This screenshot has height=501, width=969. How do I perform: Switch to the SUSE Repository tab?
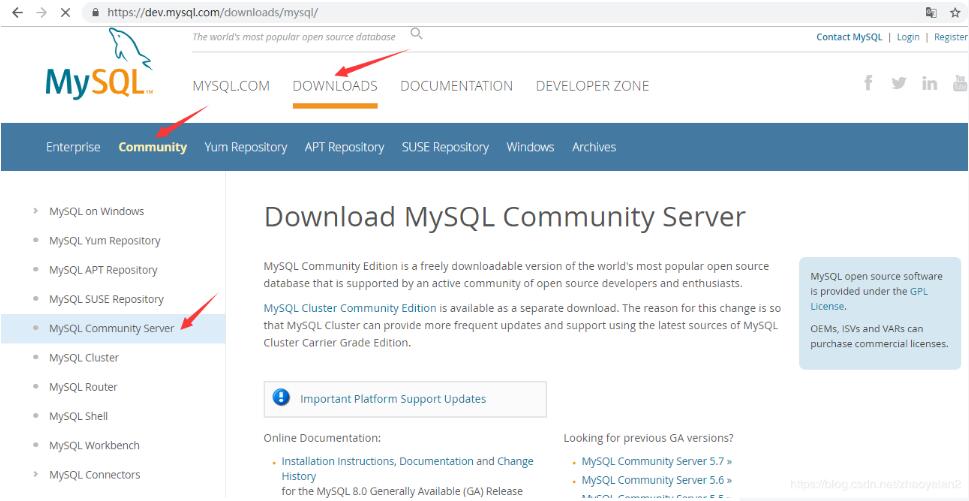coord(445,147)
